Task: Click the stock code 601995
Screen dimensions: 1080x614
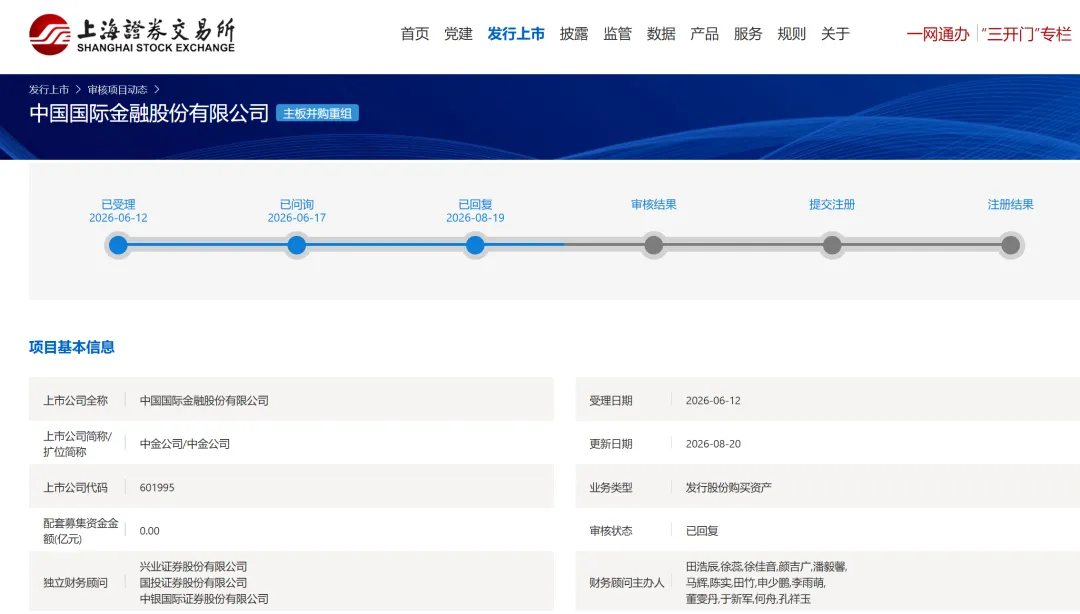Action: click(x=157, y=487)
